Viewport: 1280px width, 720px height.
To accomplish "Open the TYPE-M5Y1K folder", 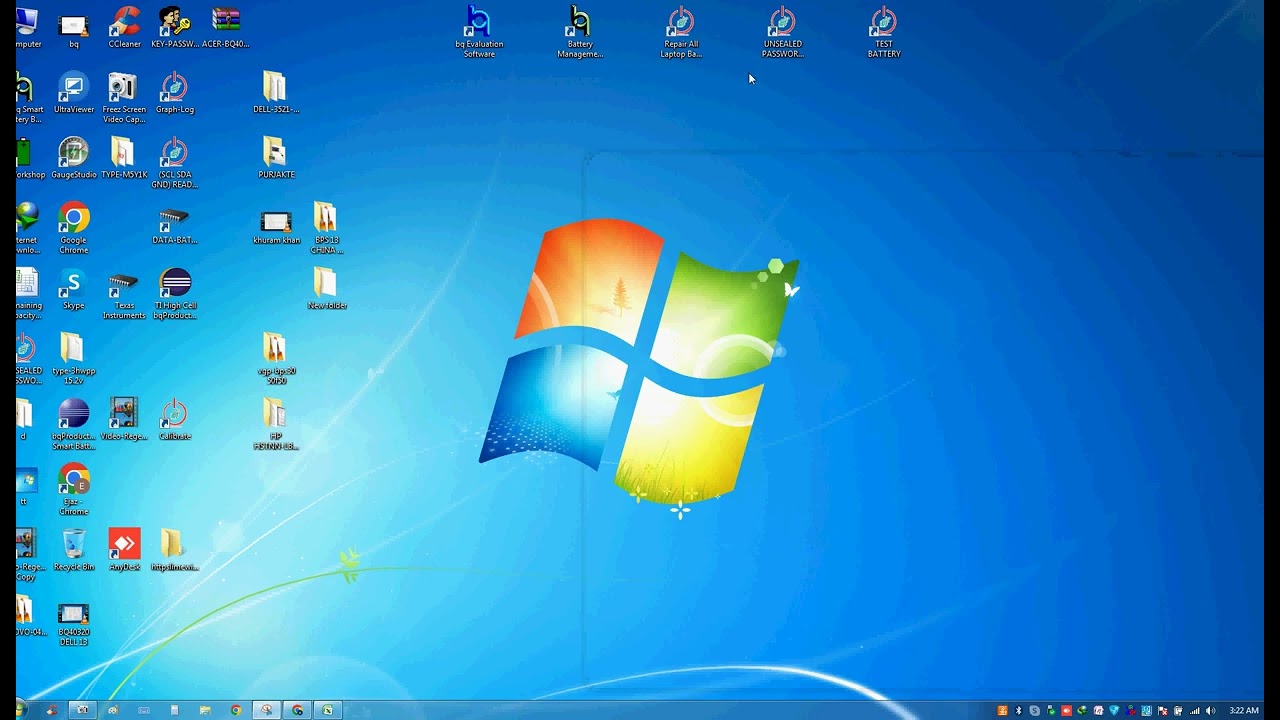I will (x=124, y=159).
